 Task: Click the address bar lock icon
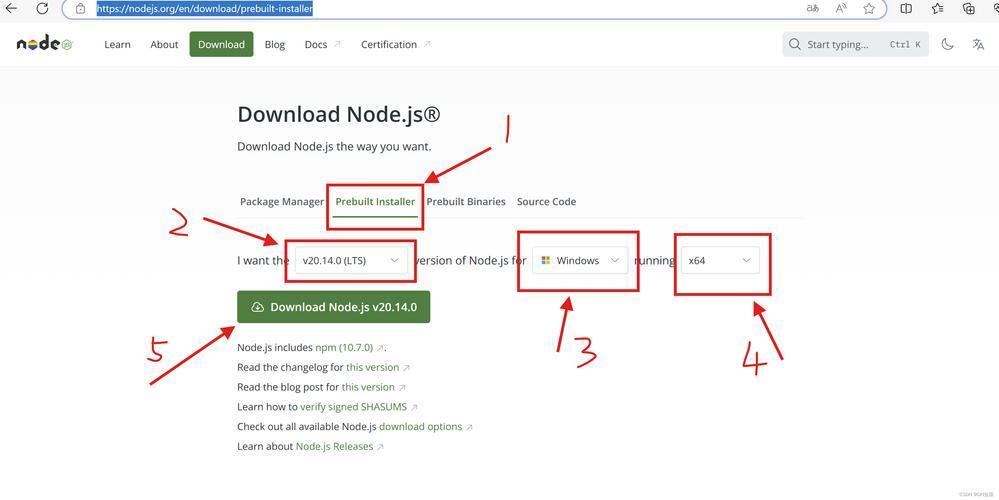80,8
